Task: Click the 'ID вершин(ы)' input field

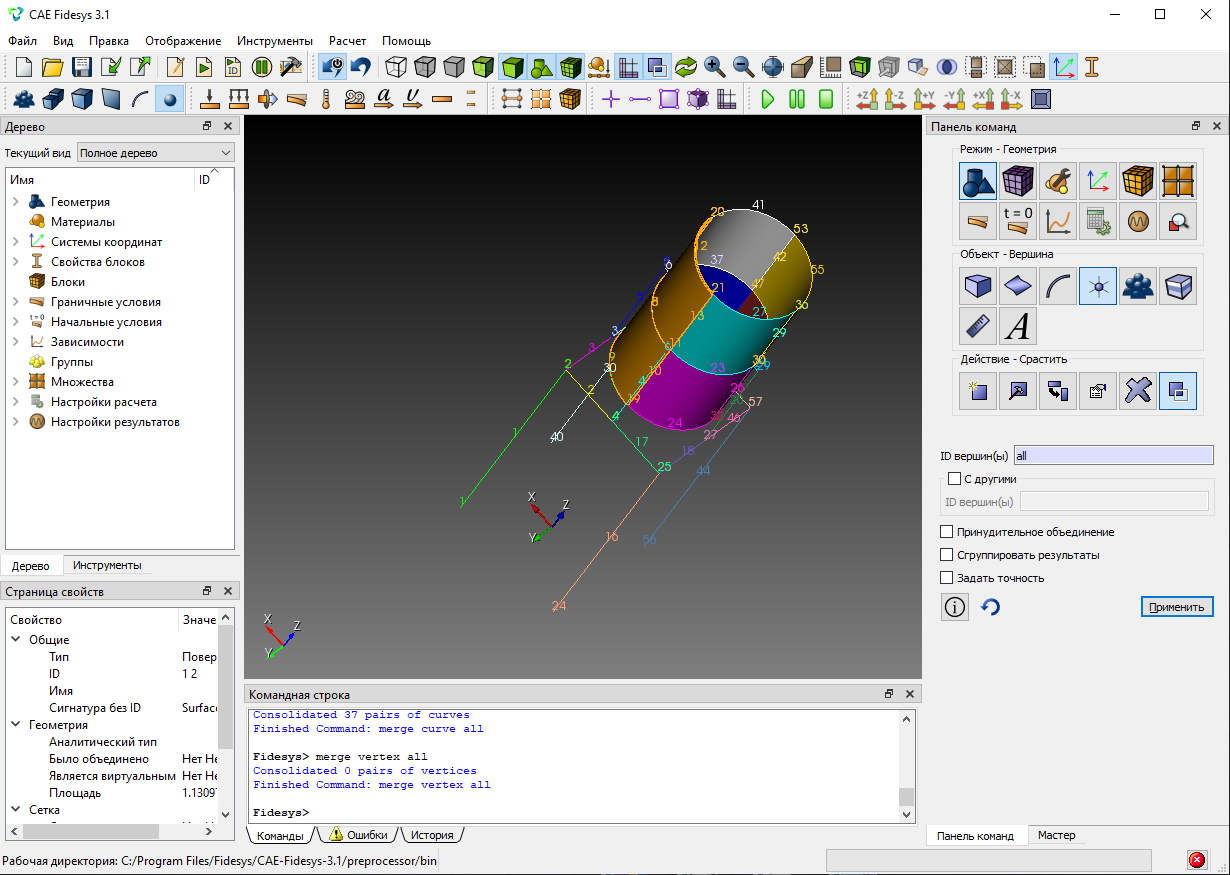Action: (1113, 455)
